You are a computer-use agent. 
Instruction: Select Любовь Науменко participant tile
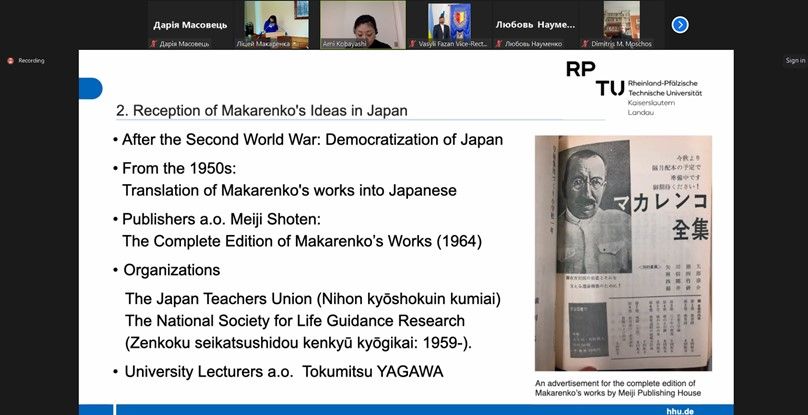point(535,24)
